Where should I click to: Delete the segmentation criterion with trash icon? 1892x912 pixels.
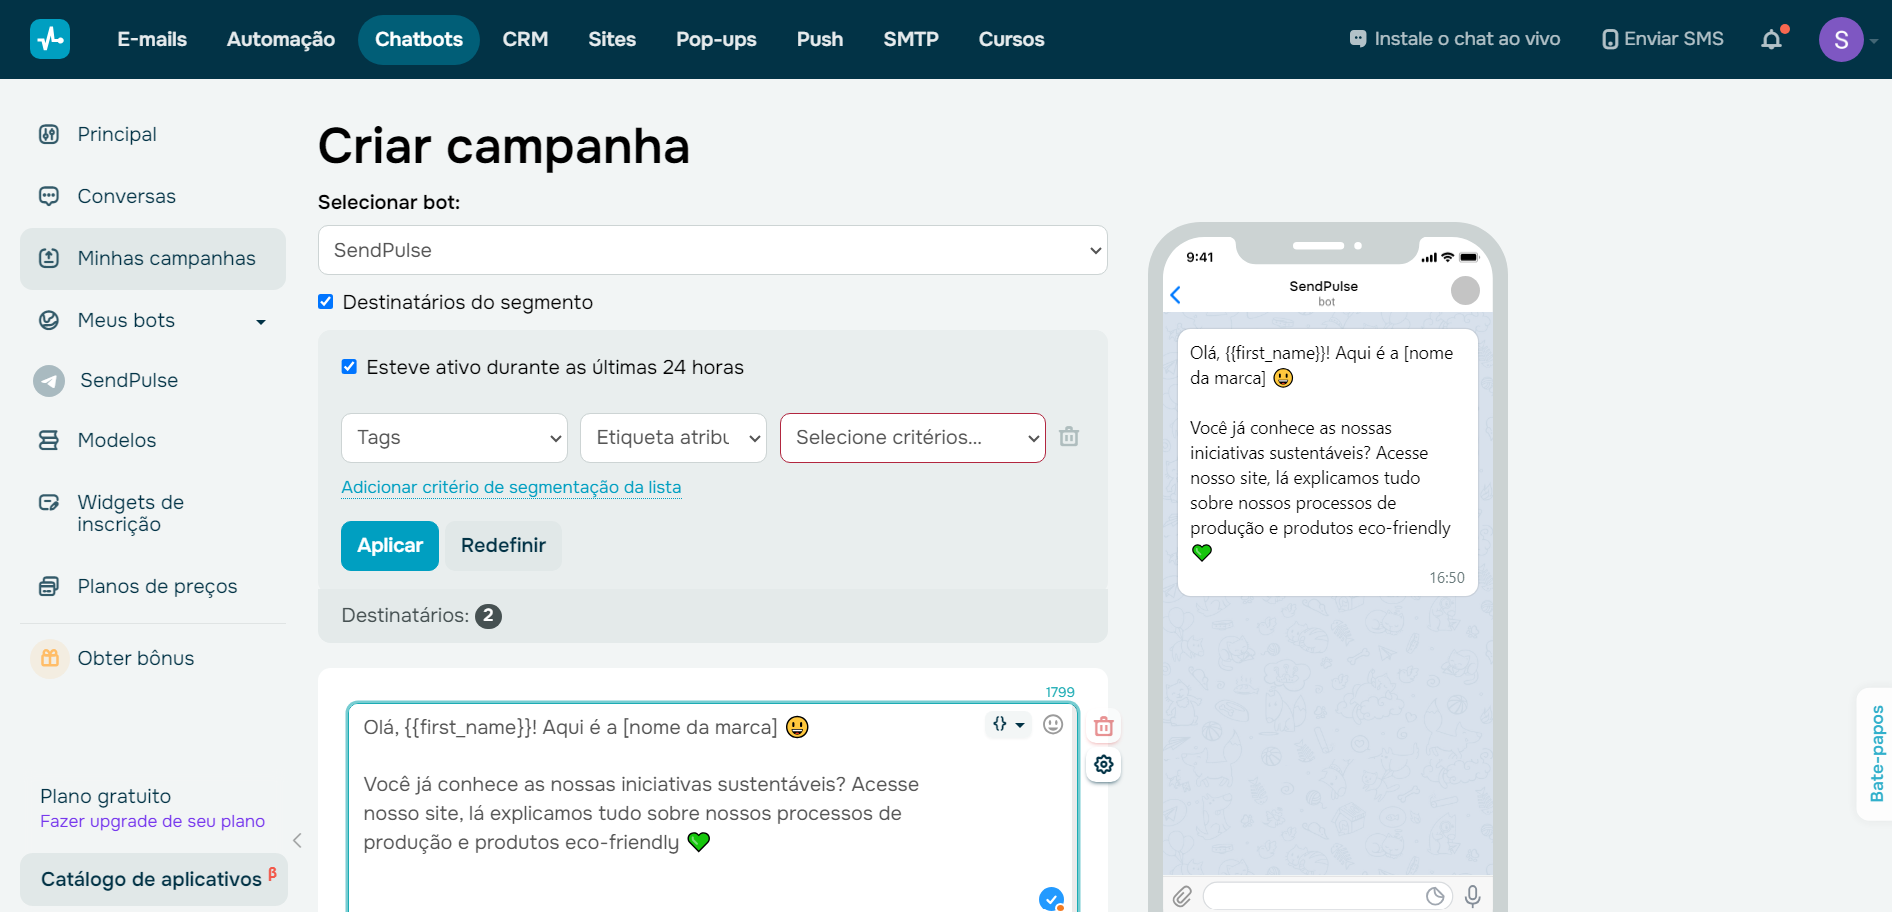1069,437
